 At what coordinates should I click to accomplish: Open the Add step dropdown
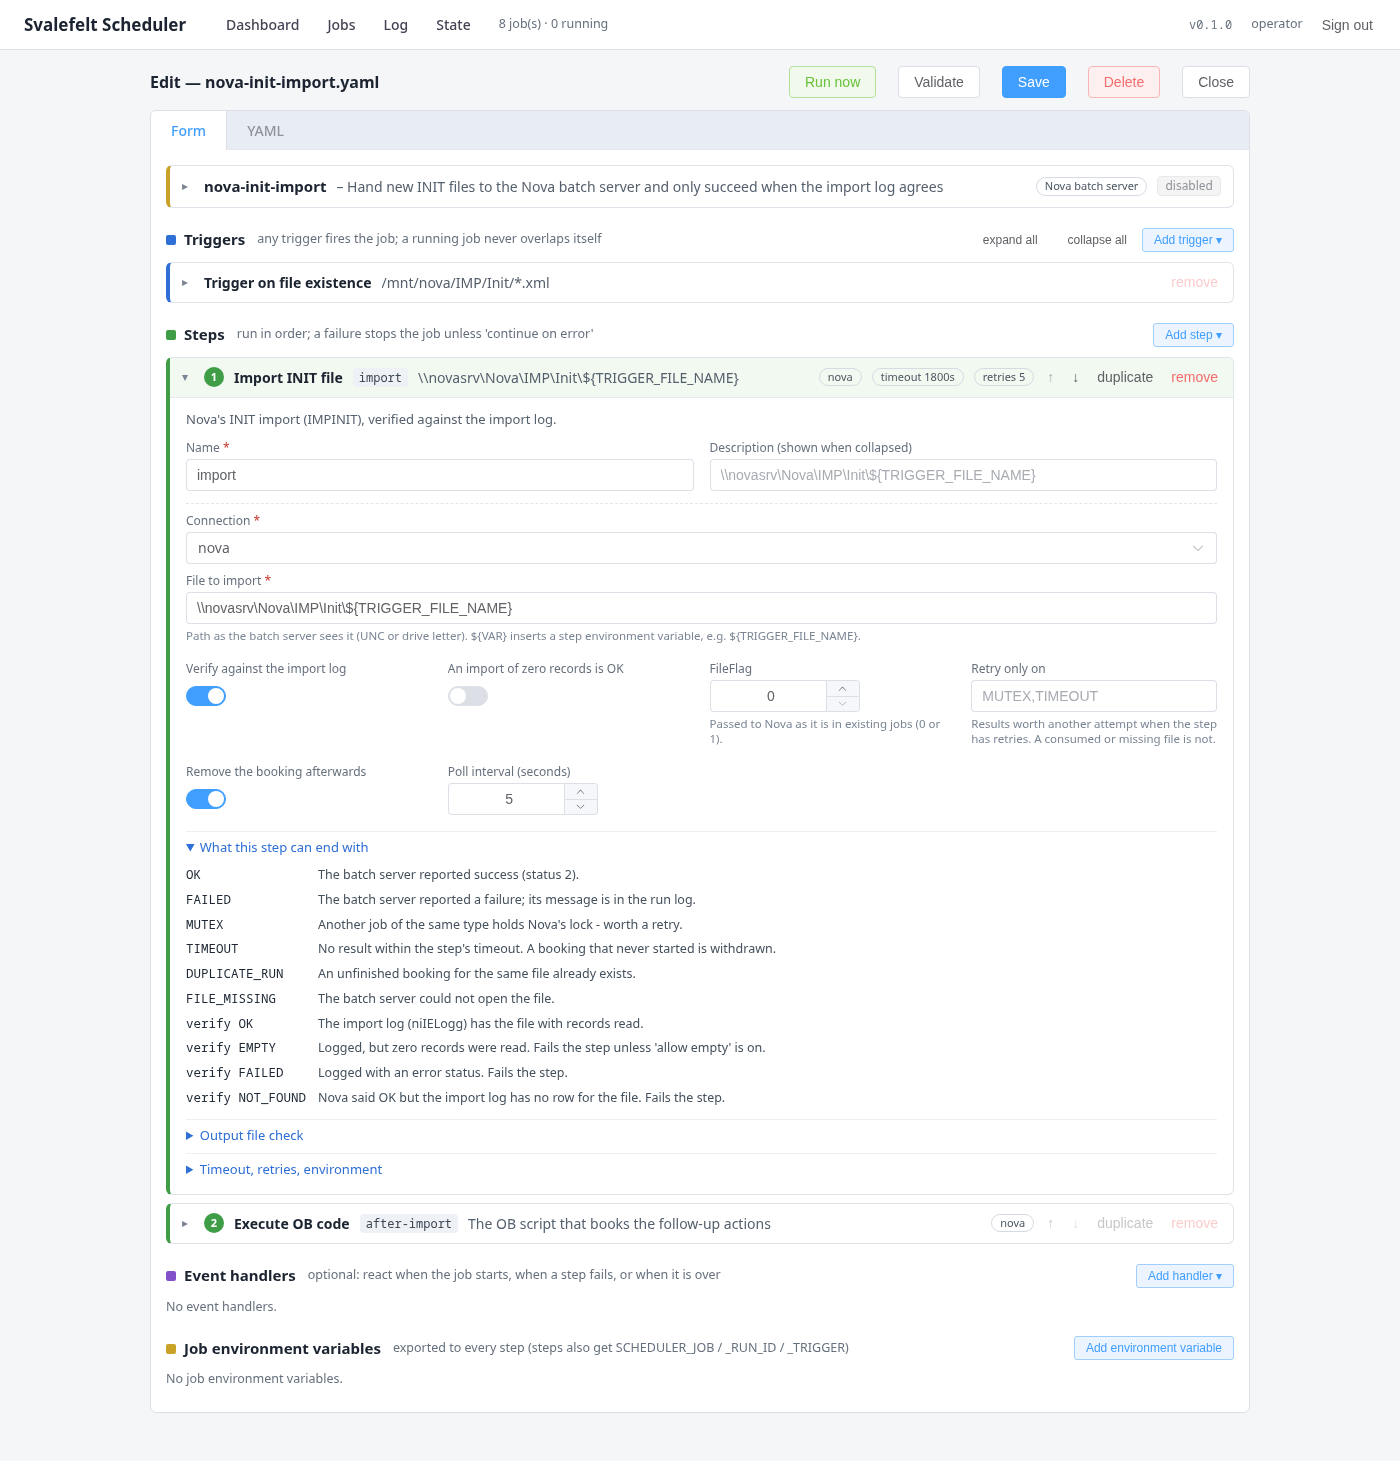point(1193,335)
